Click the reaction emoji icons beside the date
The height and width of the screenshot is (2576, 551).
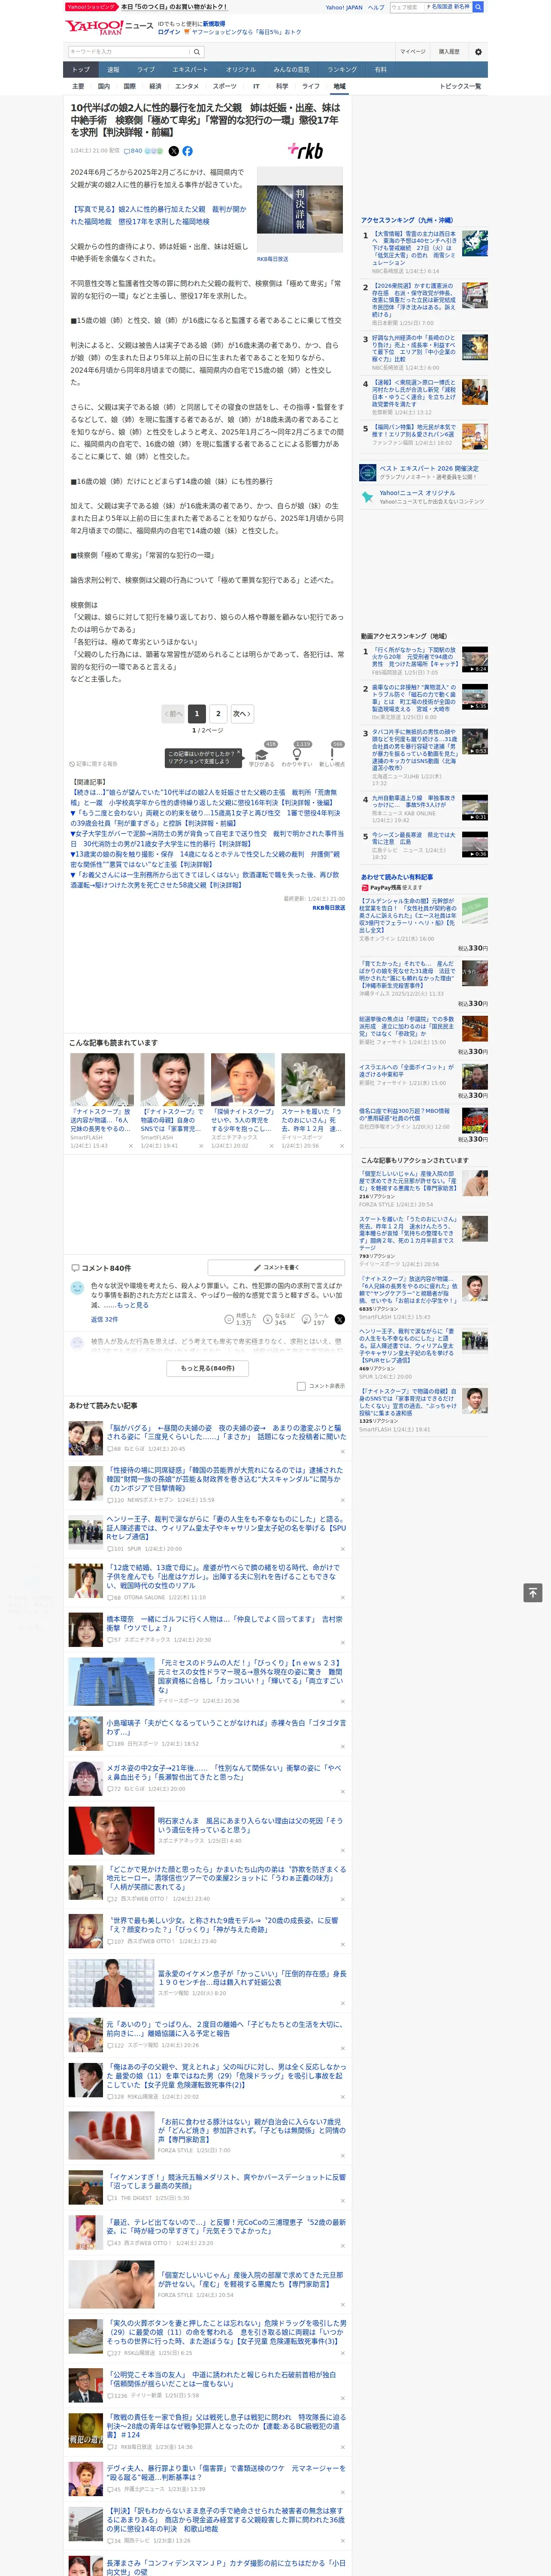point(153,151)
